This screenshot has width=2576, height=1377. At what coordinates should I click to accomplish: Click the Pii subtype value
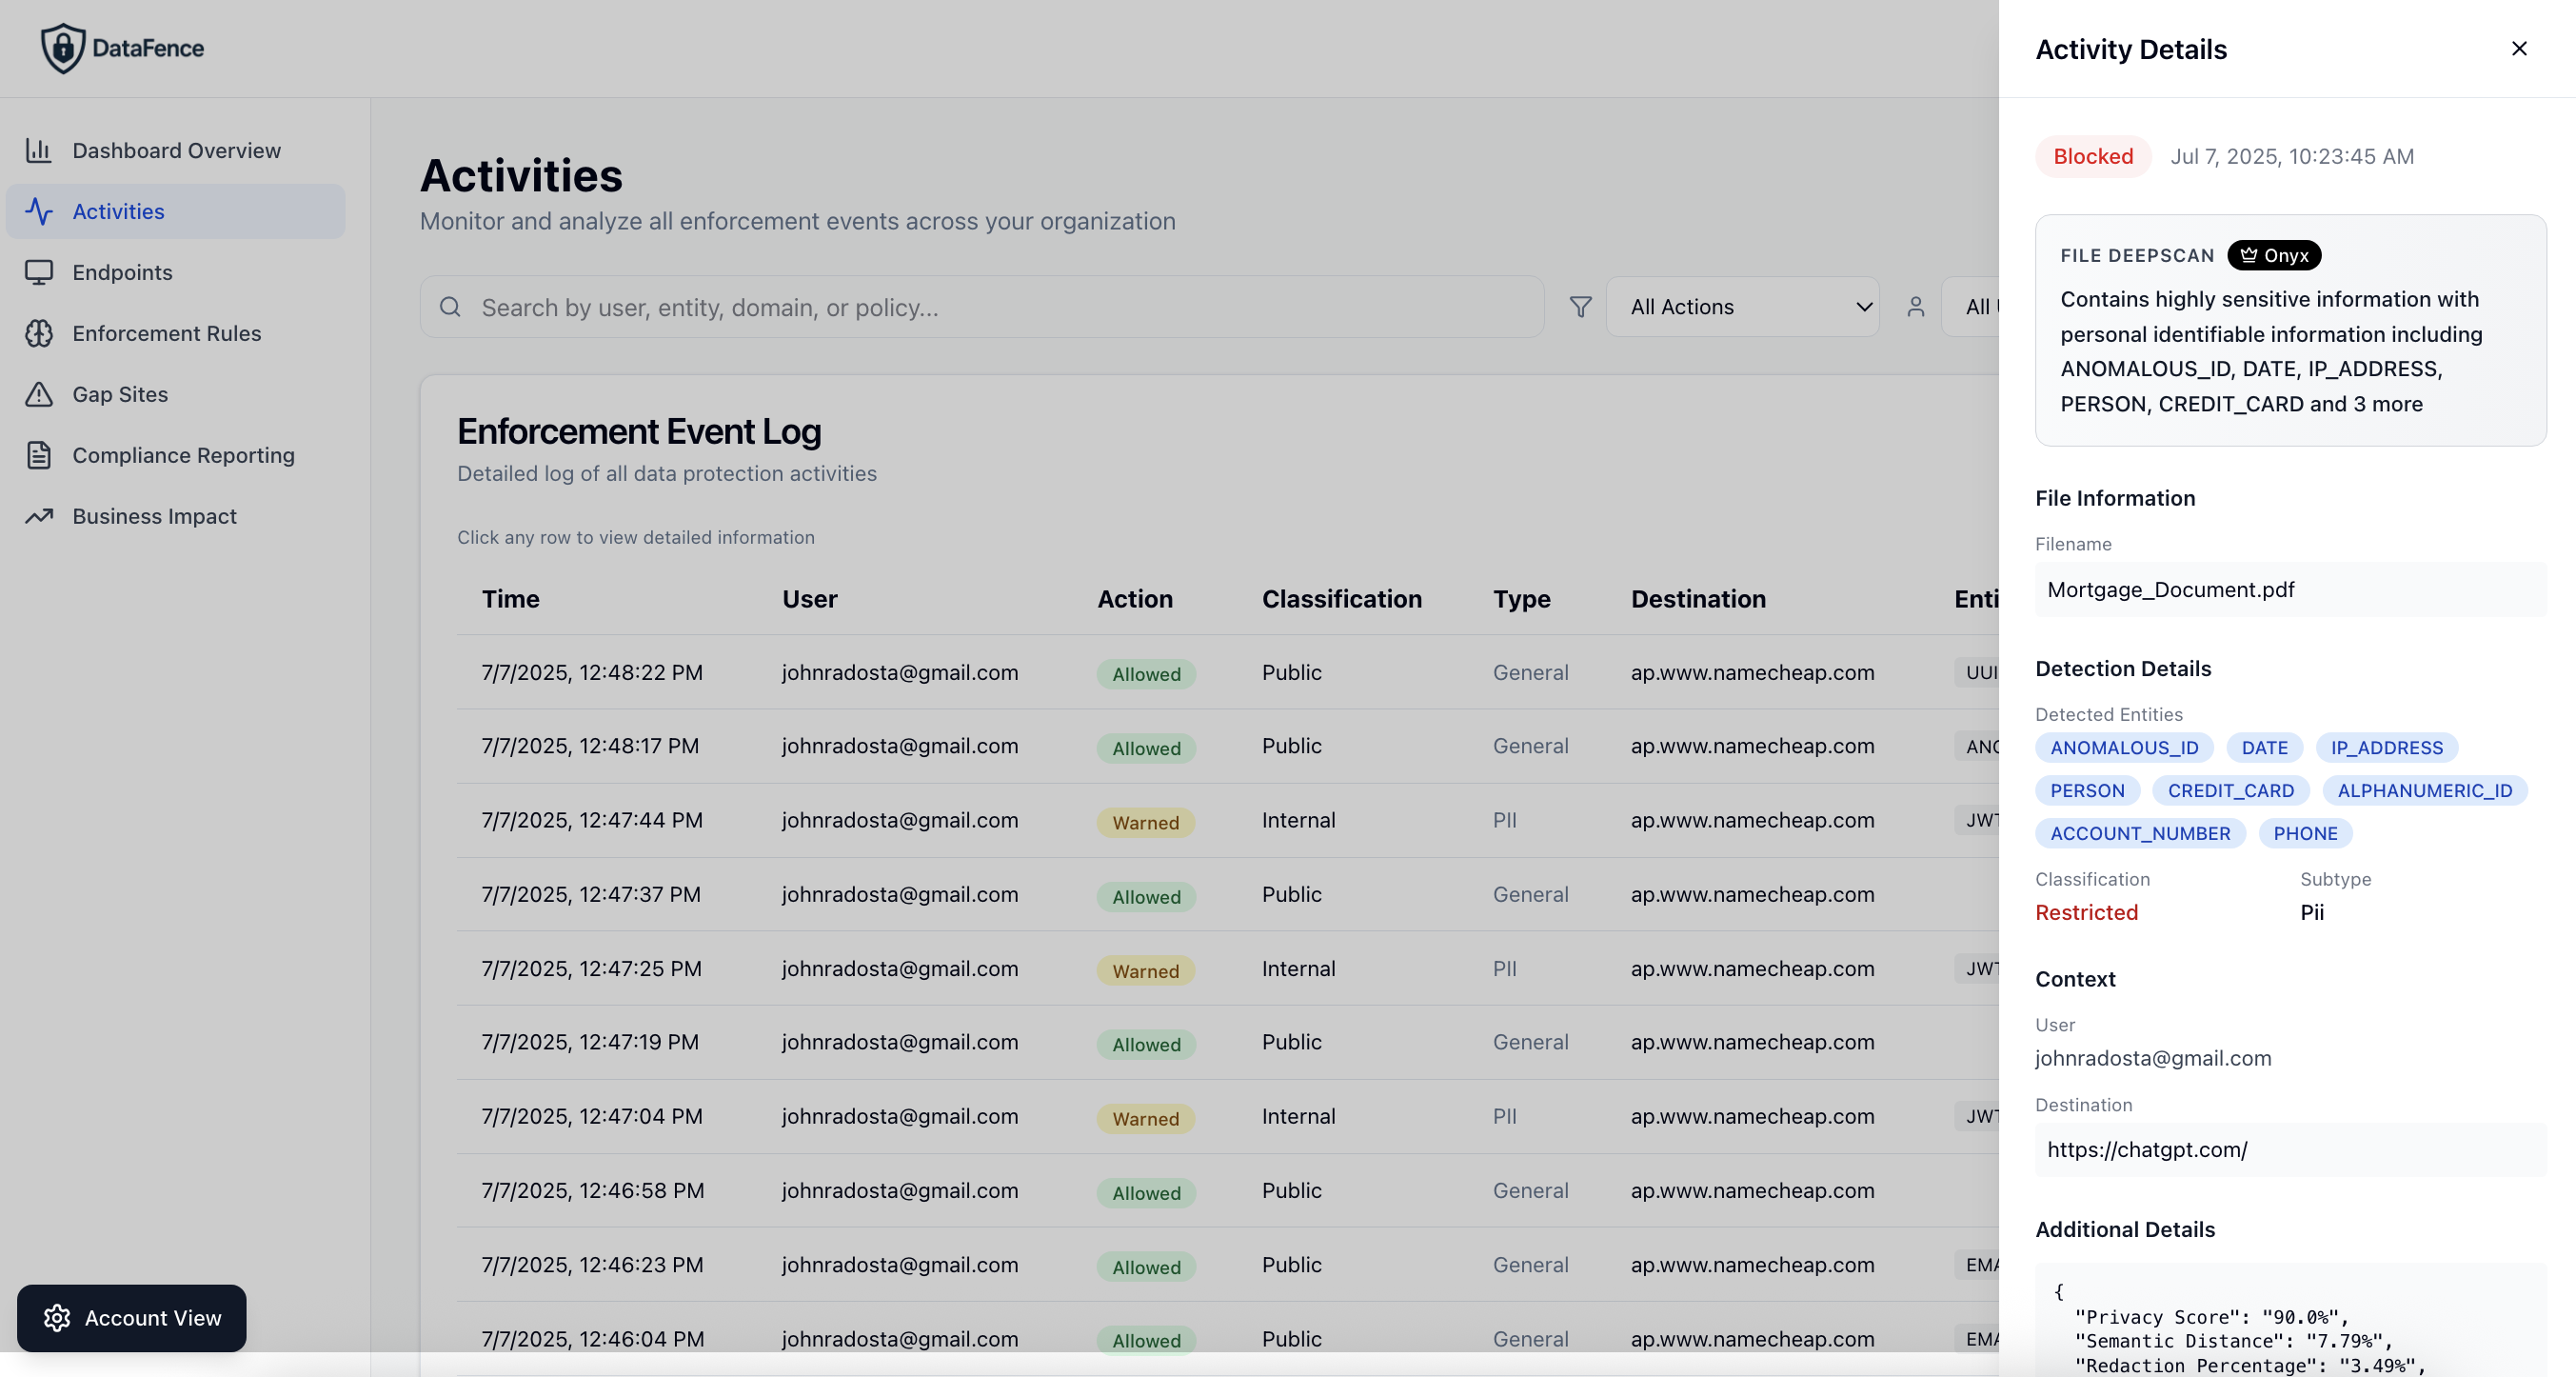(x=2311, y=912)
